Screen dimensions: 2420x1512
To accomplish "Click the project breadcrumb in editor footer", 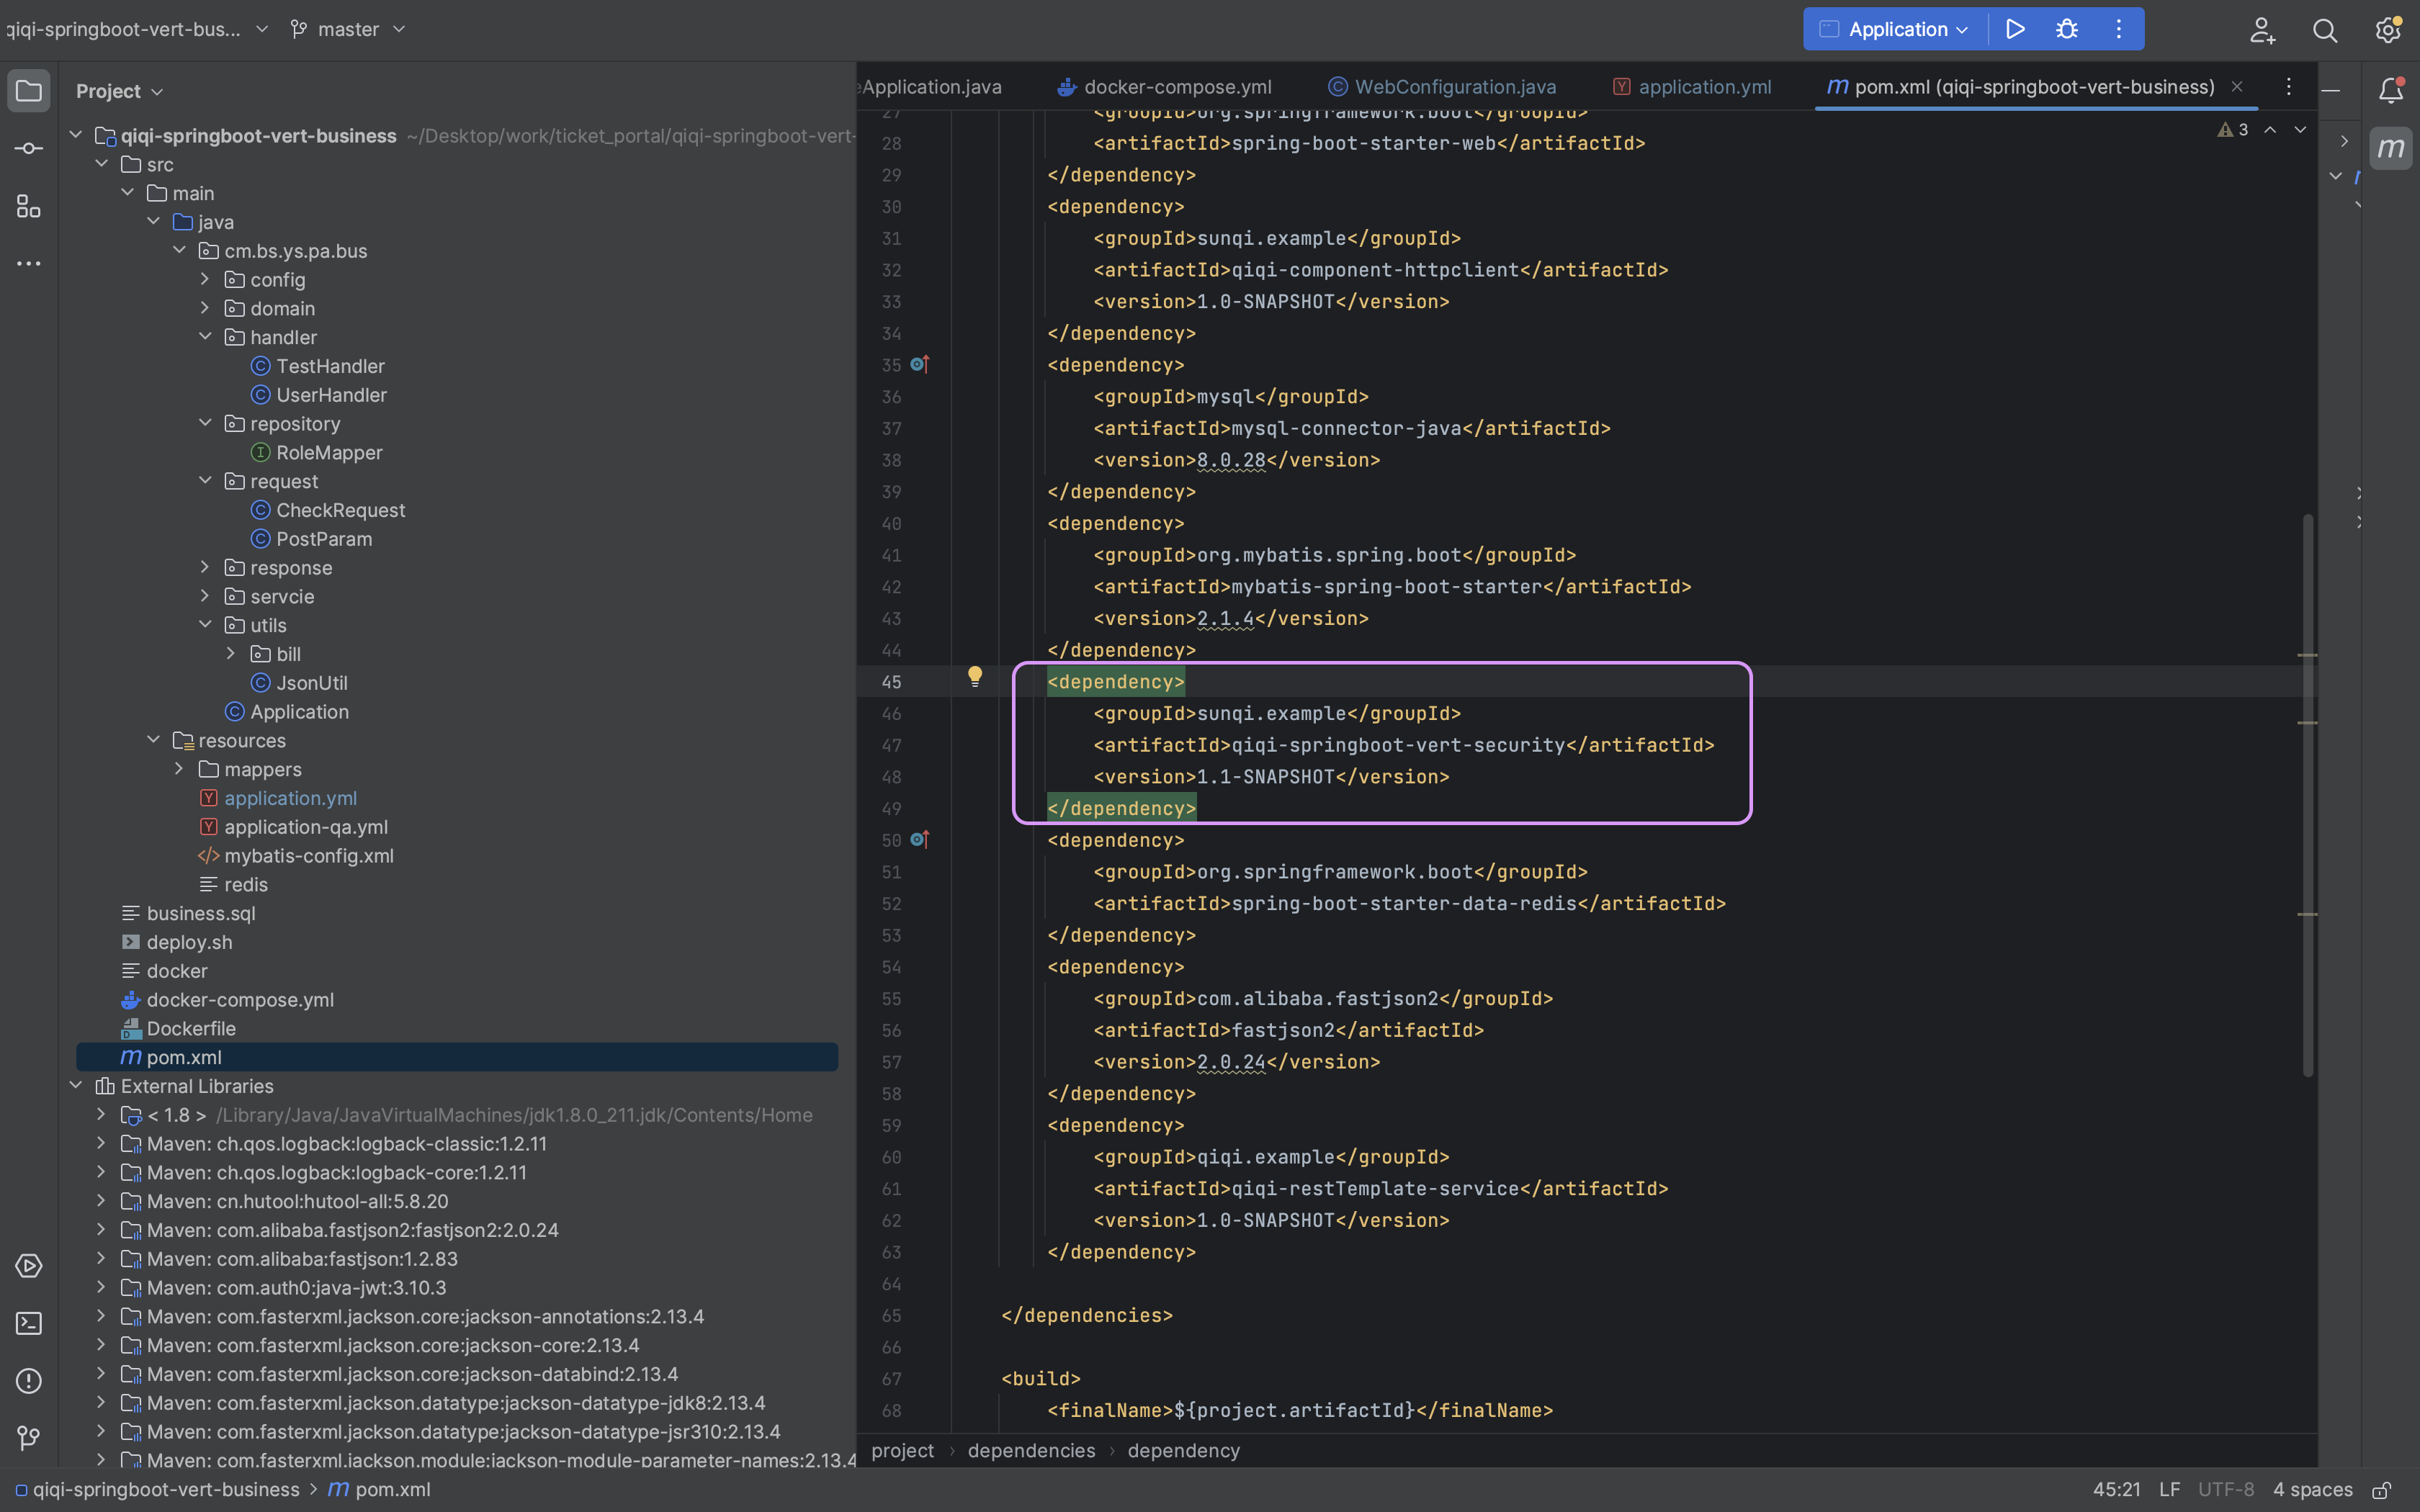I will 902,1450.
